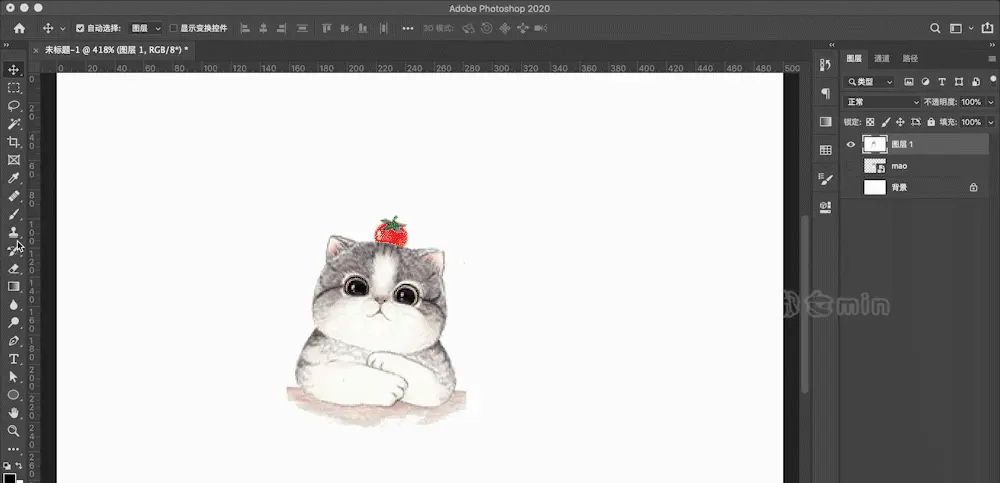Screen dimensions: 1000x483
Task: Open the Edit Toolbar three-dots button
Action: (x=13, y=449)
